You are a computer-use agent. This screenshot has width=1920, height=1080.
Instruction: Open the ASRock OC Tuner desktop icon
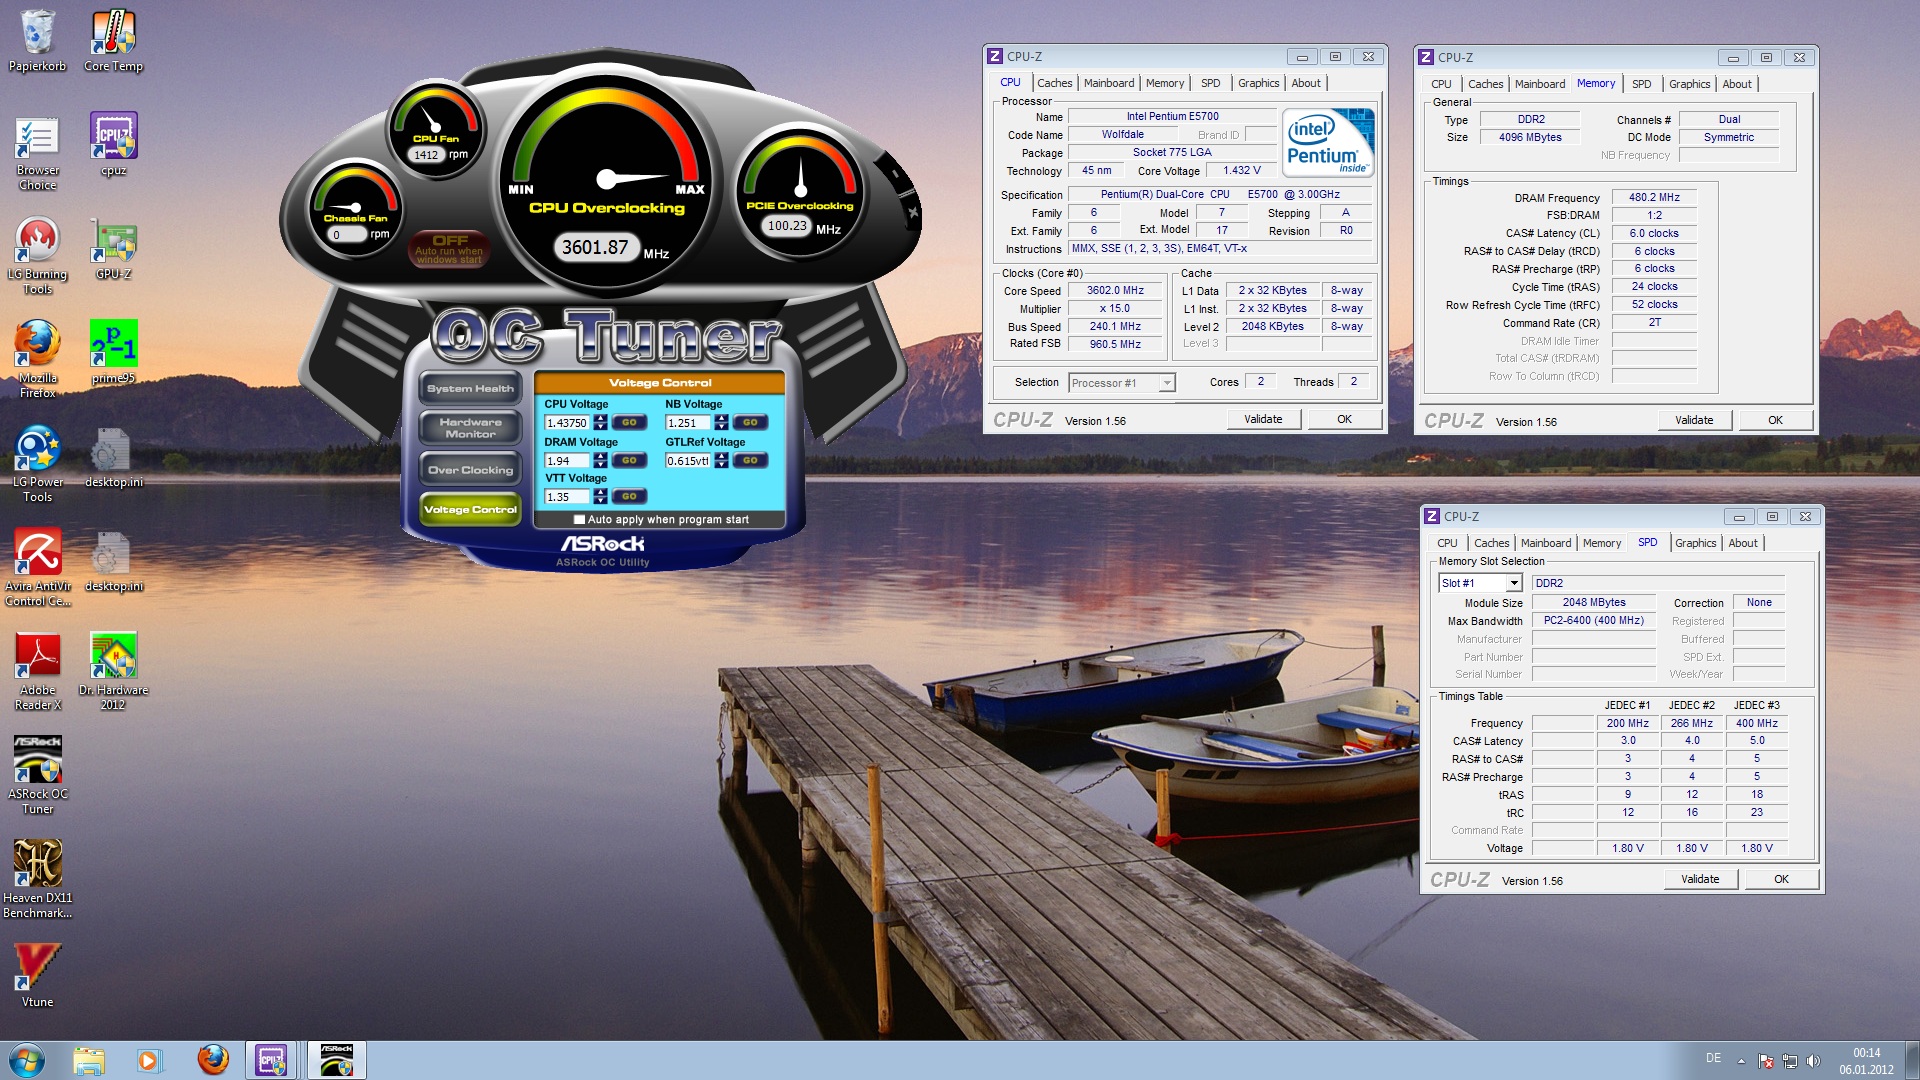click(x=38, y=776)
